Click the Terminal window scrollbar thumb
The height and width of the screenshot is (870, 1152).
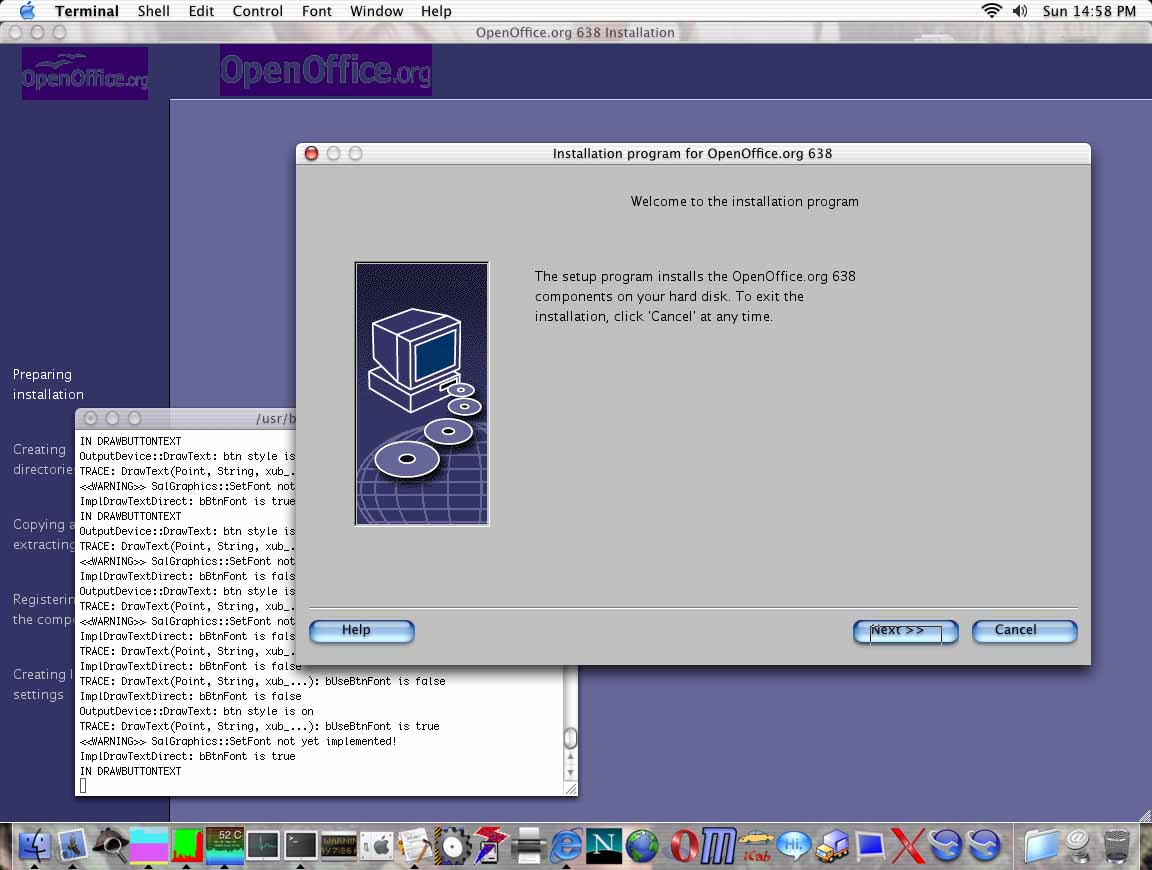pyautogui.click(x=570, y=737)
